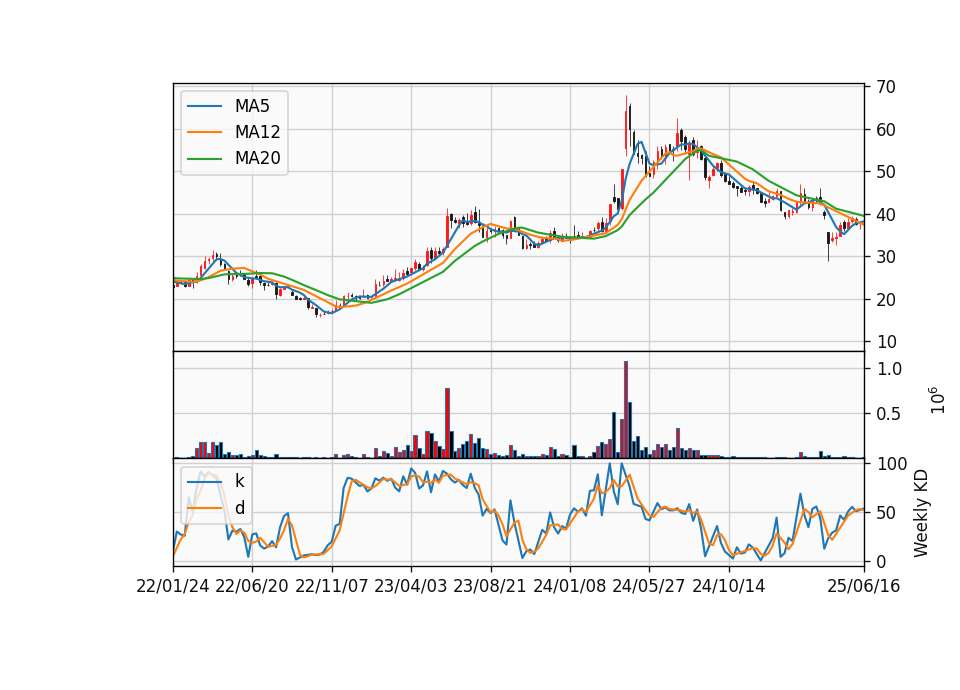Click the 40 price axis label
Viewport: 960px width, 690px height.
click(886, 215)
